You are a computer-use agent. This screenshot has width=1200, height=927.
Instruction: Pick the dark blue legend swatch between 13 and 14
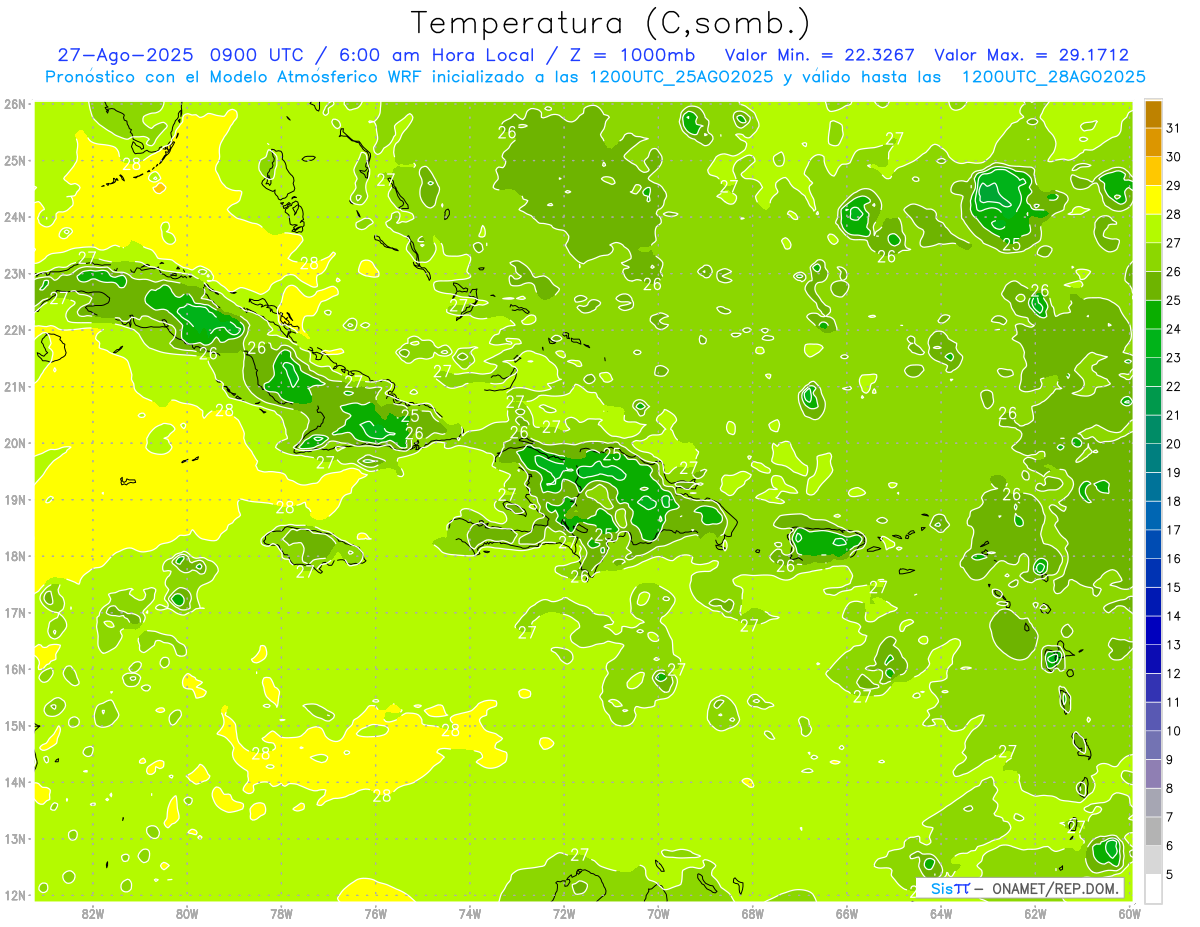tap(1153, 630)
